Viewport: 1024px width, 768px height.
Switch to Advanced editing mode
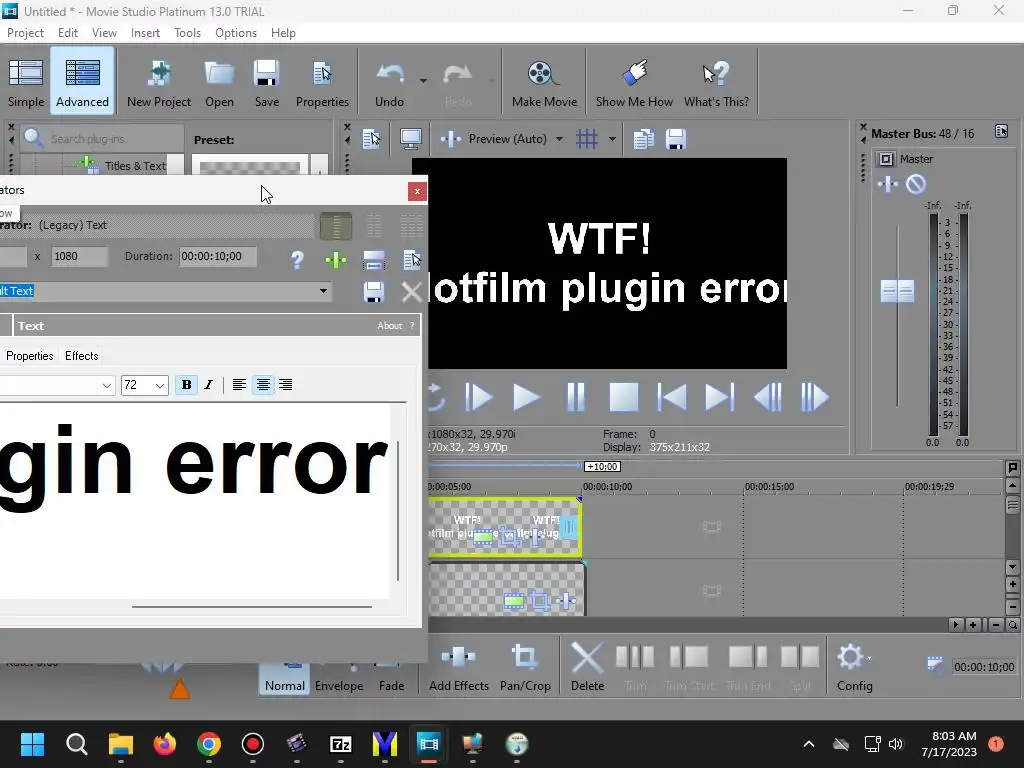(x=82, y=82)
